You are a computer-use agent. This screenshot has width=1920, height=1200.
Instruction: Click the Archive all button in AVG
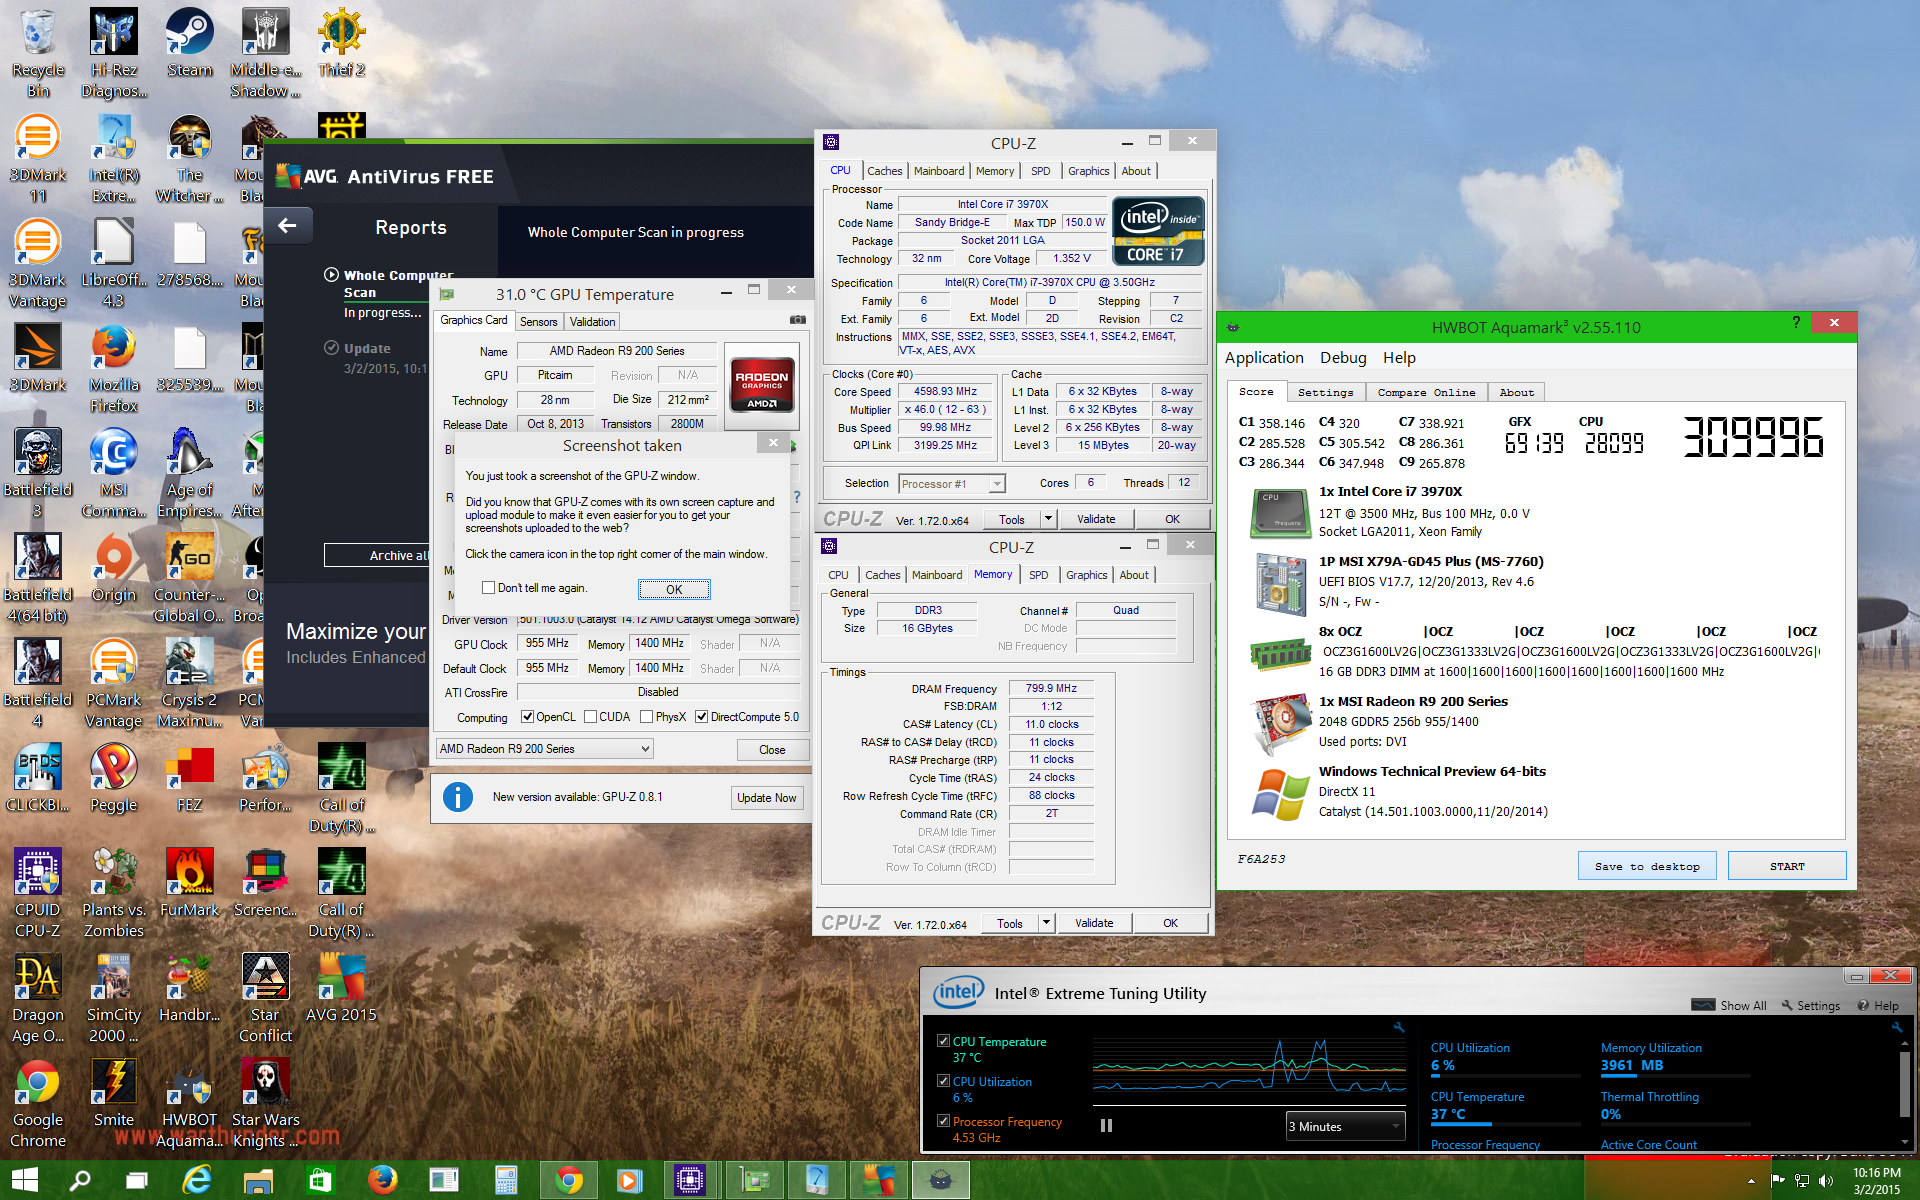click(x=376, y=555)
